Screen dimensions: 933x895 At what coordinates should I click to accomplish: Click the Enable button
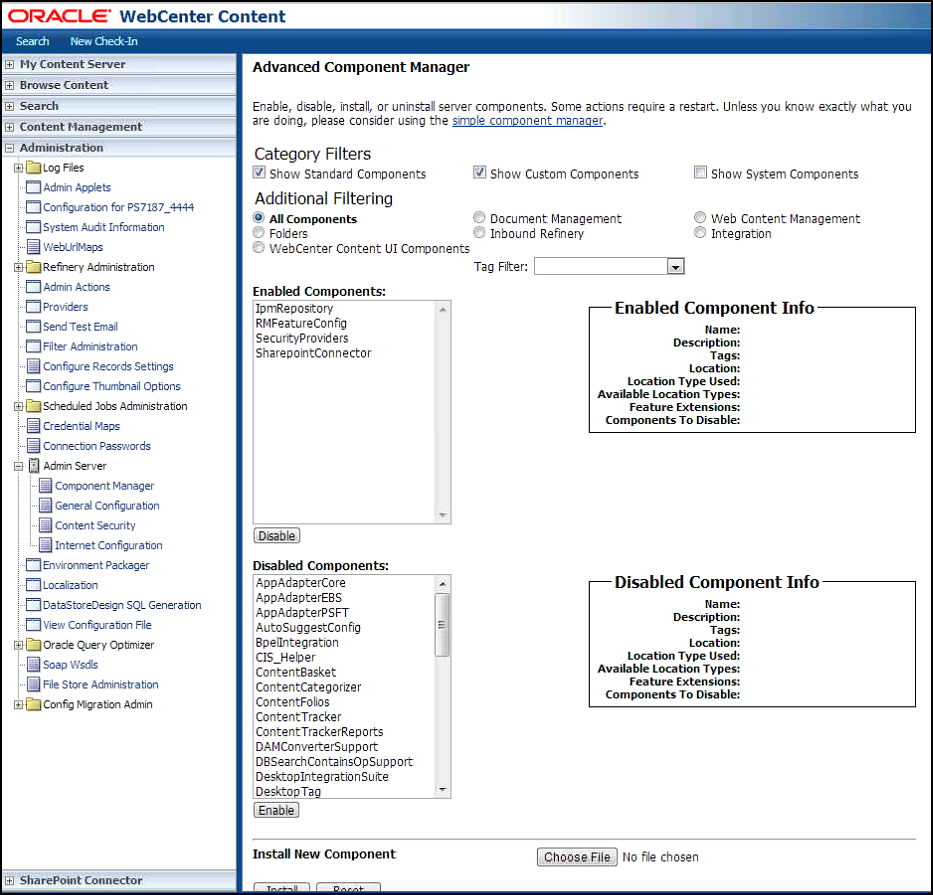click(x=276, y=810)
